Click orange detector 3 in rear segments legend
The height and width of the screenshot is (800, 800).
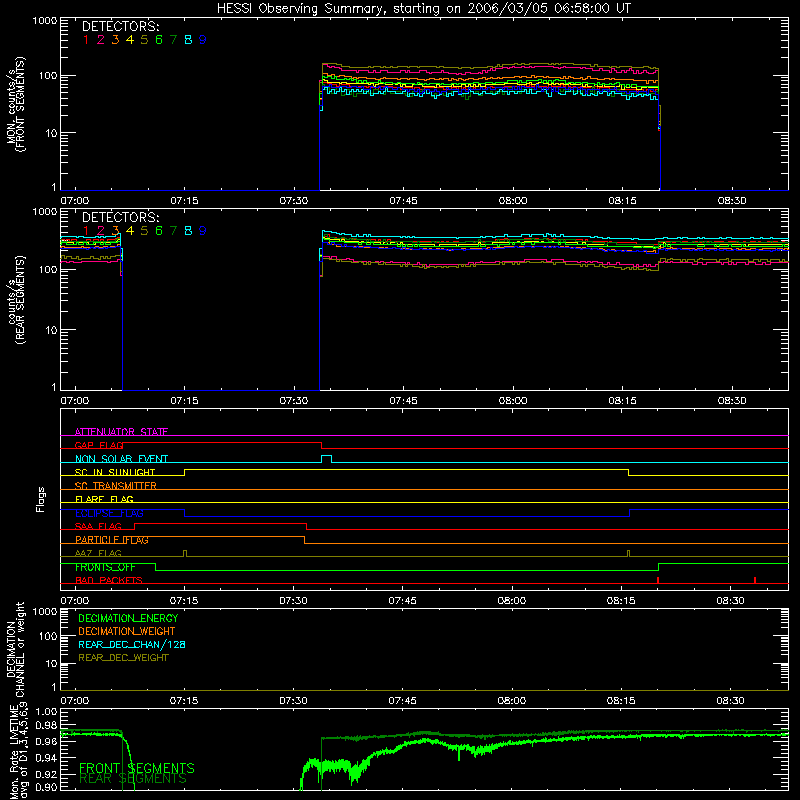click(x=115, y=231)
